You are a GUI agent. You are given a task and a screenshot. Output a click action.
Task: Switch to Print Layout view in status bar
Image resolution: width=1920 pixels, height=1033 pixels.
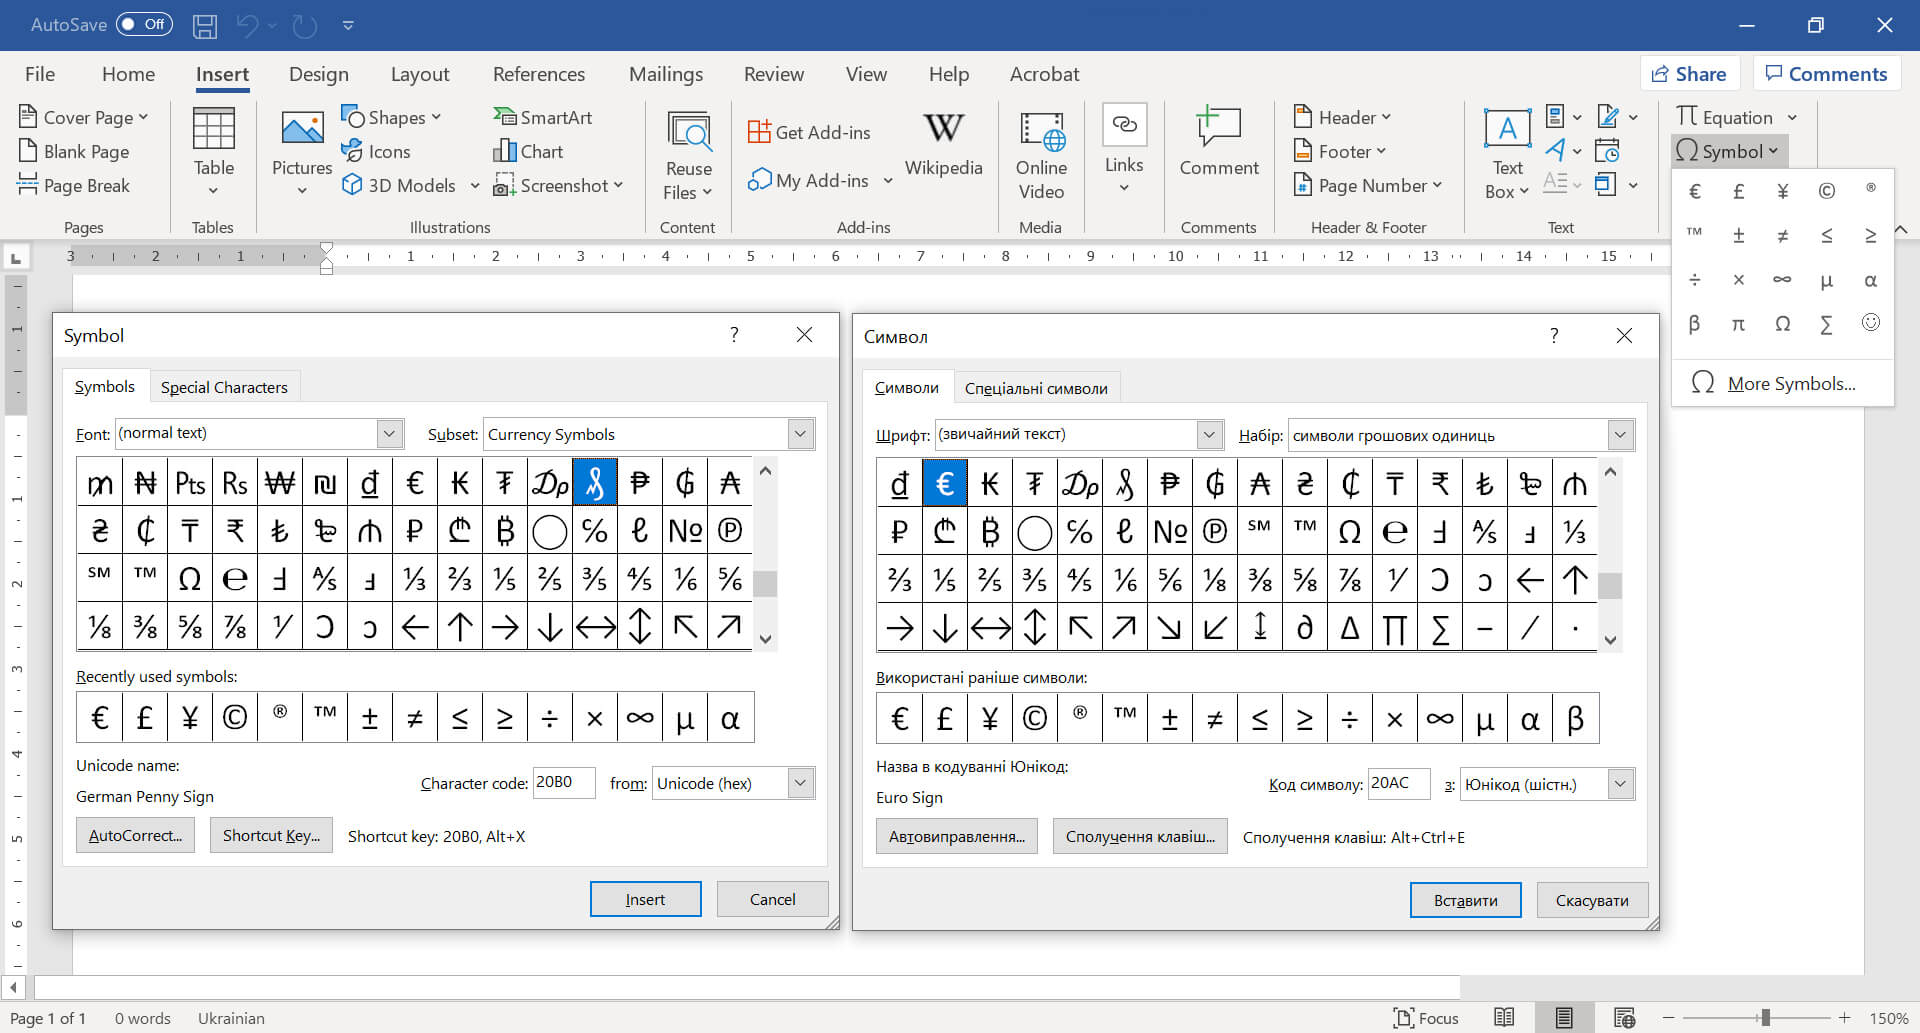[x=1564, y=1018]
